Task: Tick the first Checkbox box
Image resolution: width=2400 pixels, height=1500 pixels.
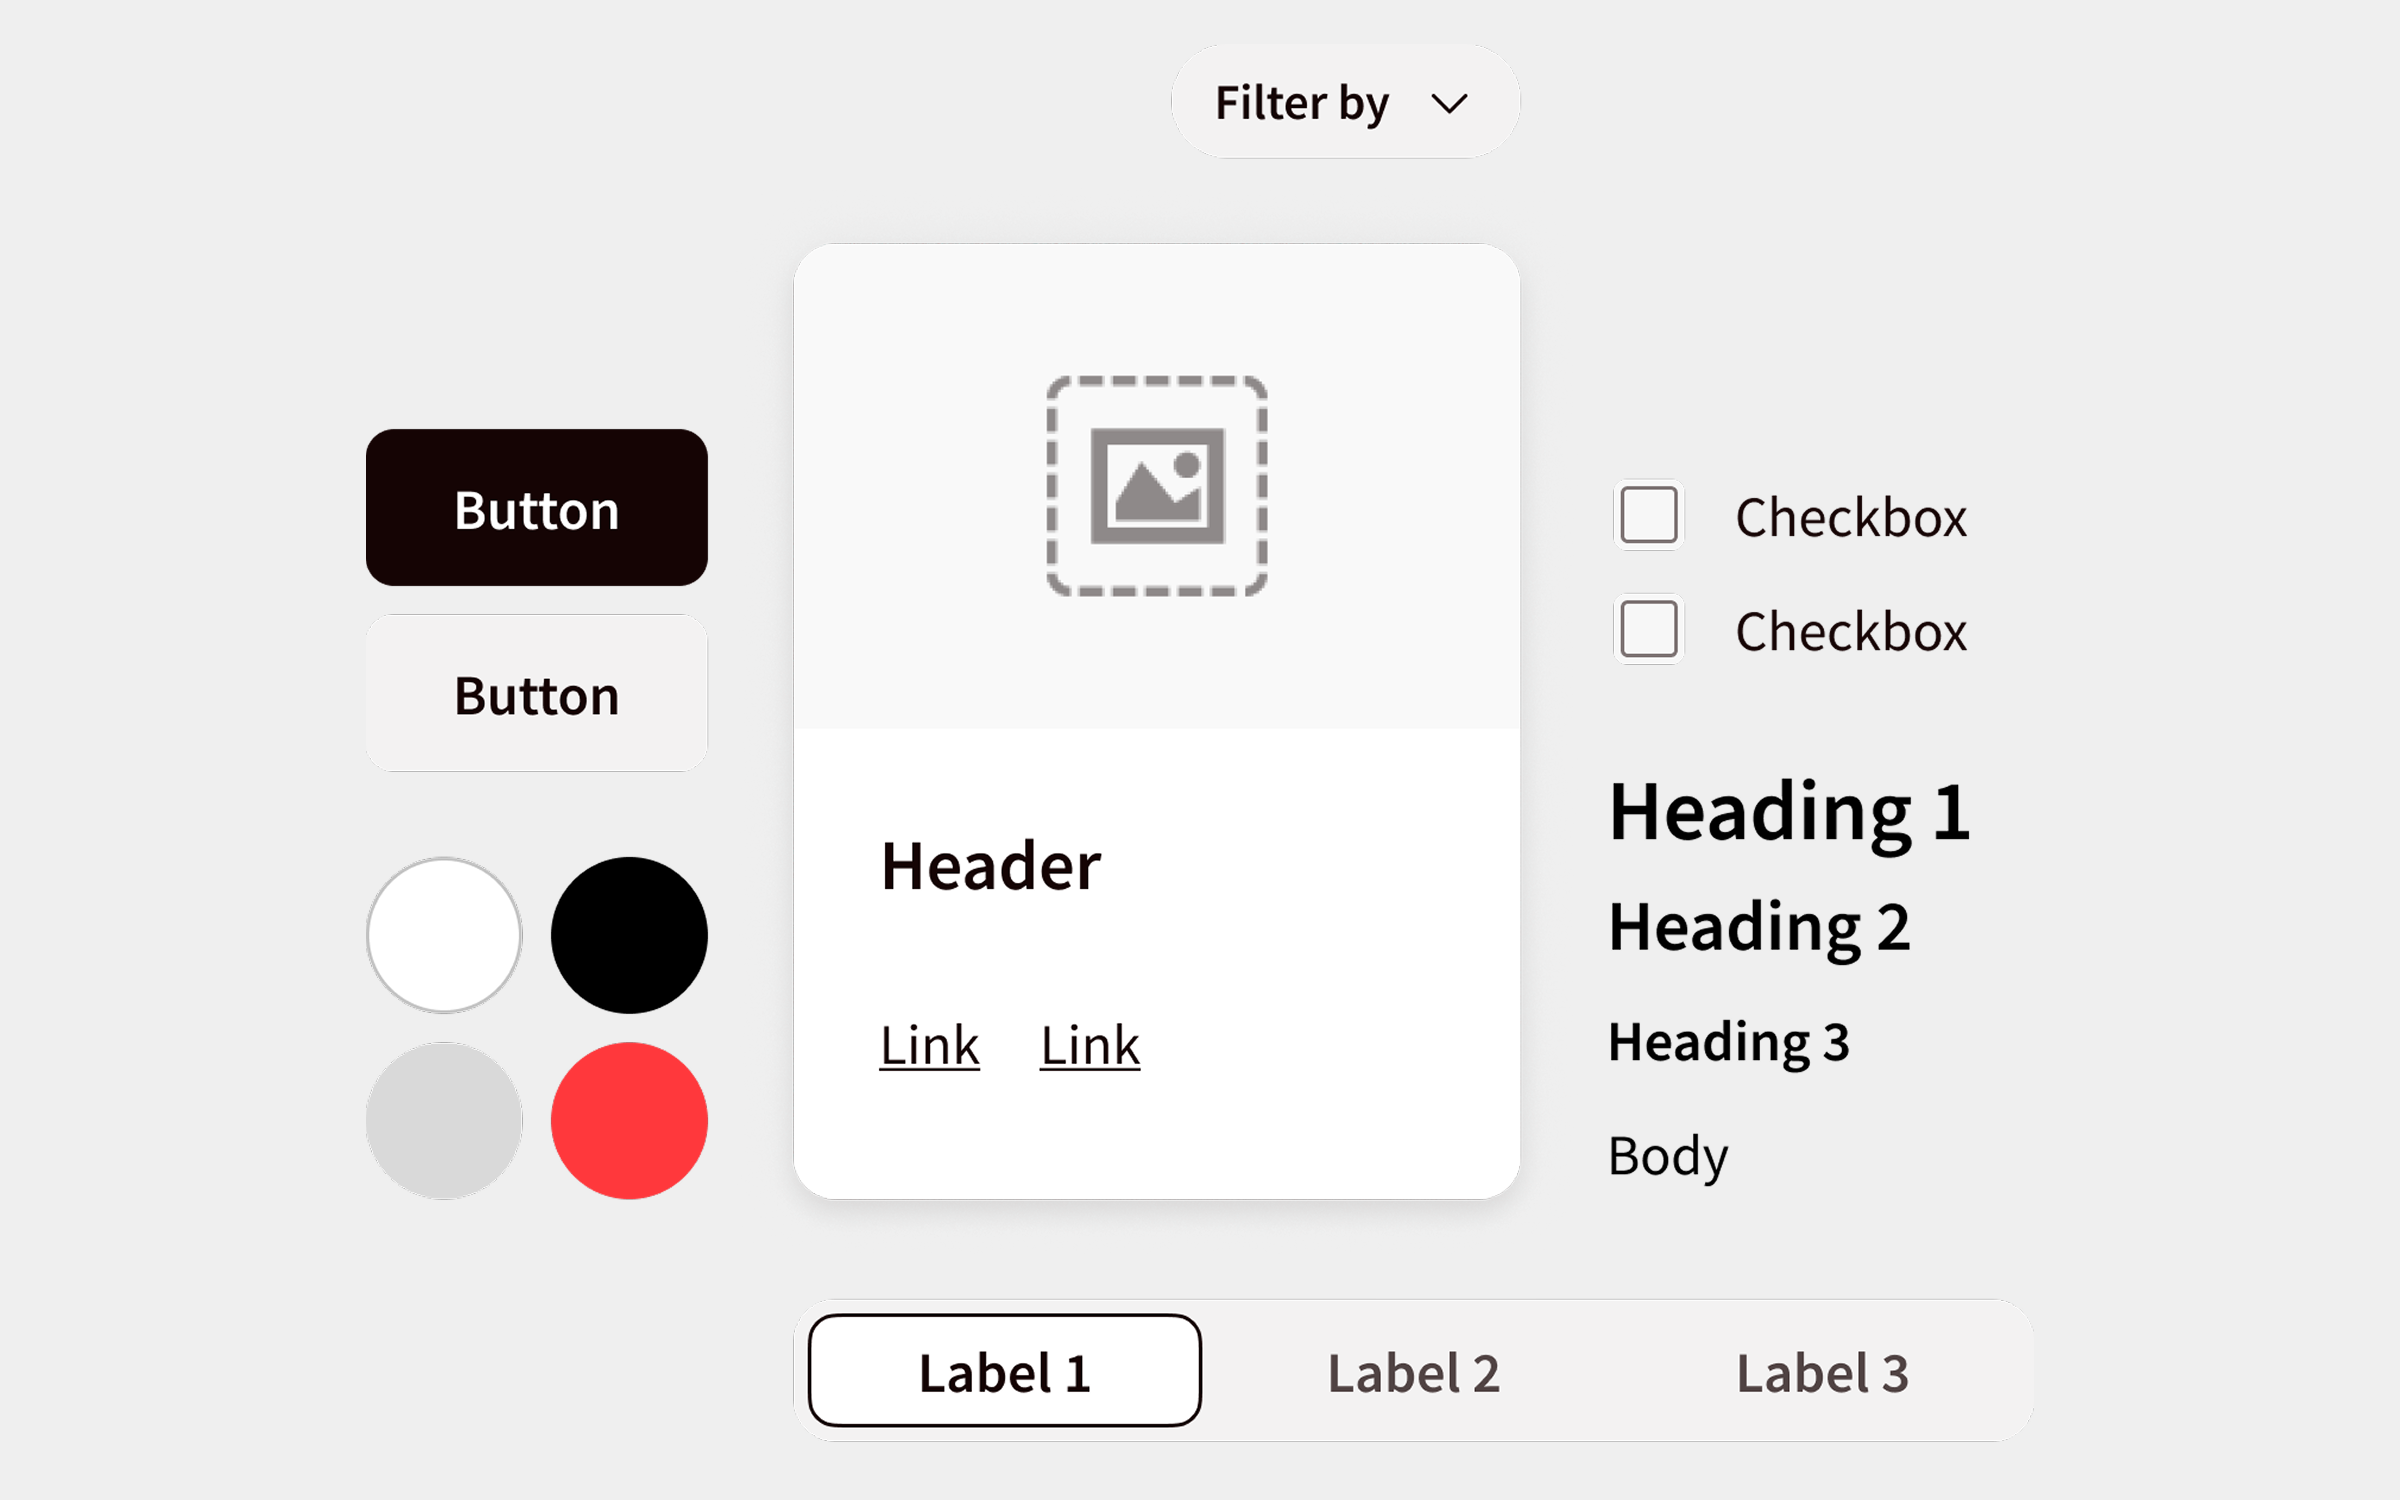Action: point(1649,515)
